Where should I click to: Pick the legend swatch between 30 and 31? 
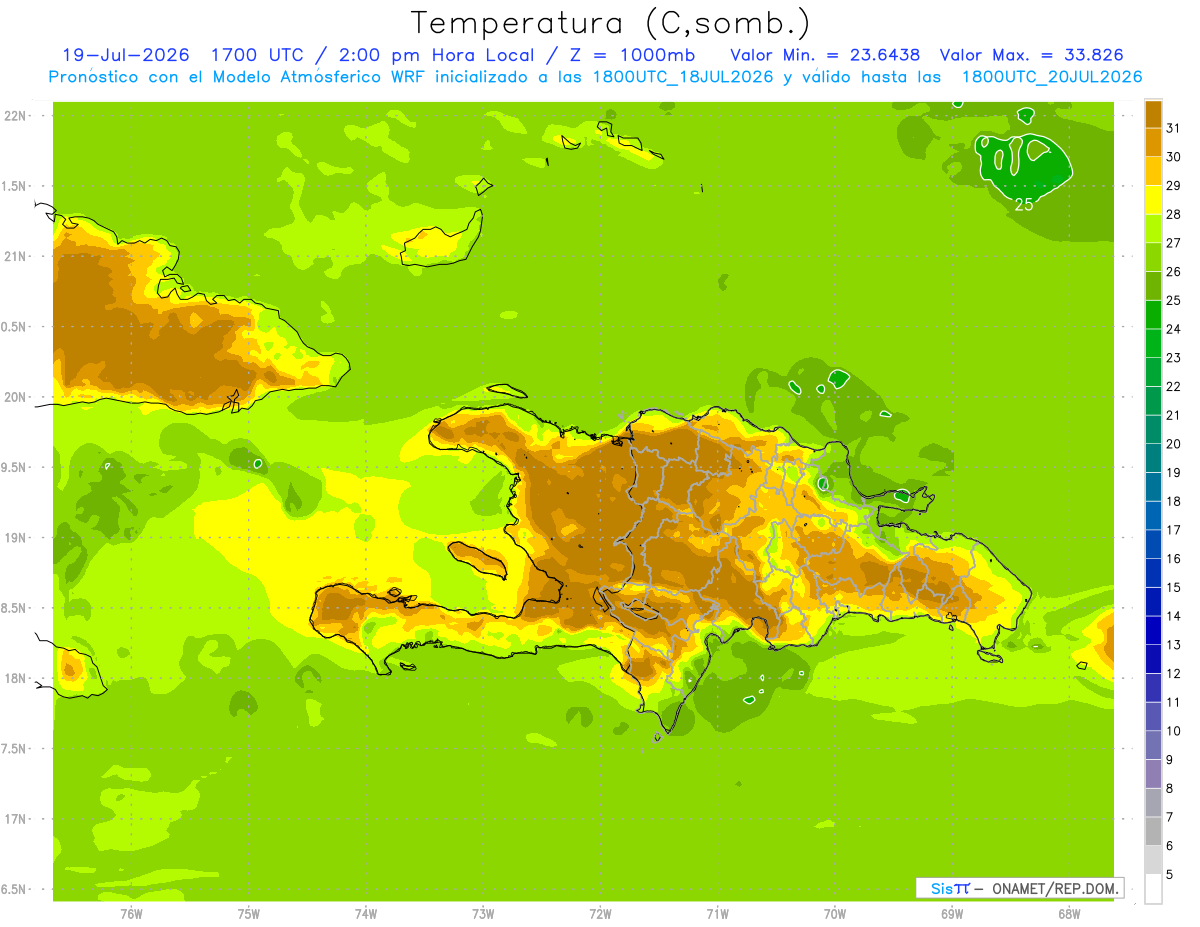pos(1154,142)
